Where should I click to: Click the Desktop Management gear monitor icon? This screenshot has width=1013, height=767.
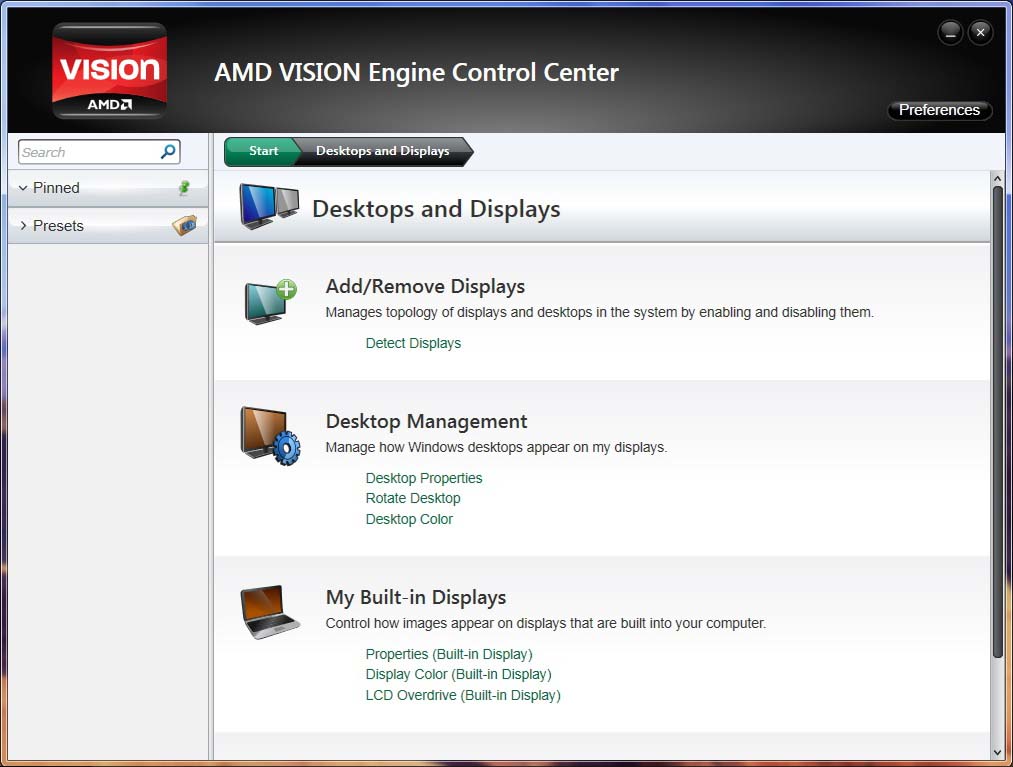(271, 436)
